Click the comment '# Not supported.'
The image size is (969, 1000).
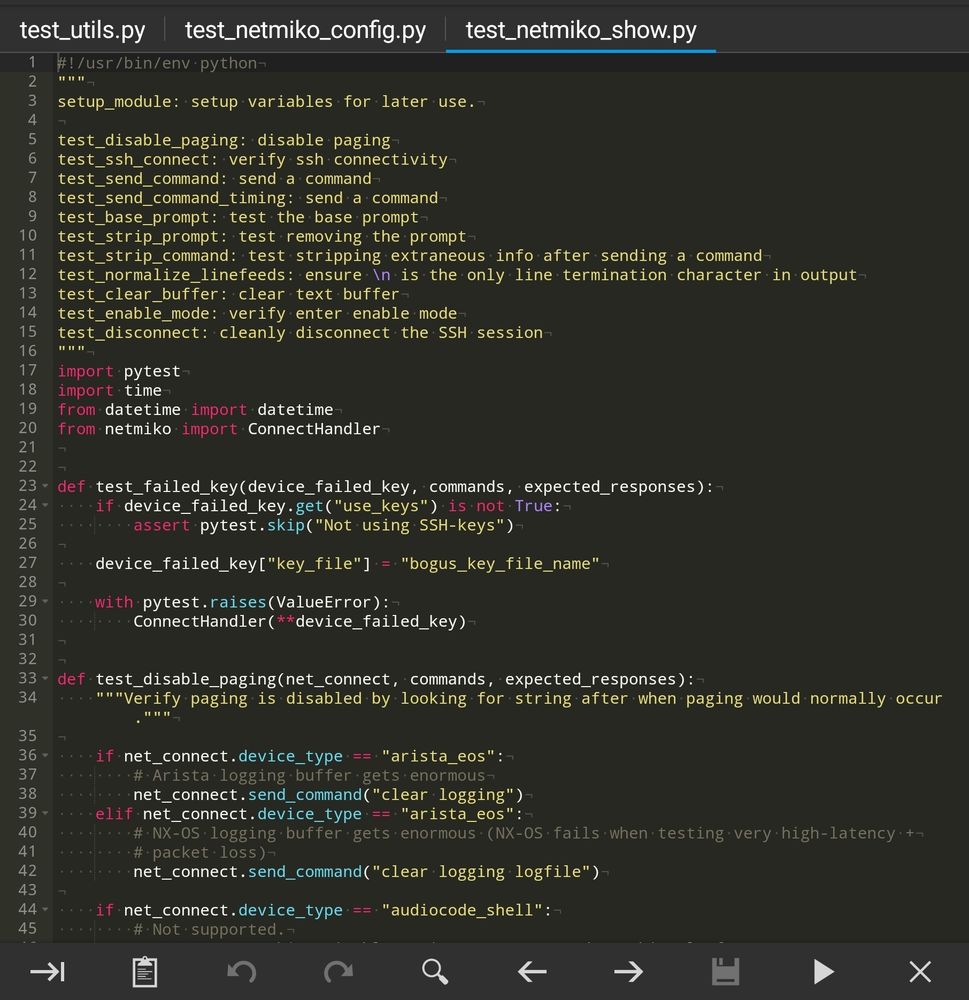[208, 929]
